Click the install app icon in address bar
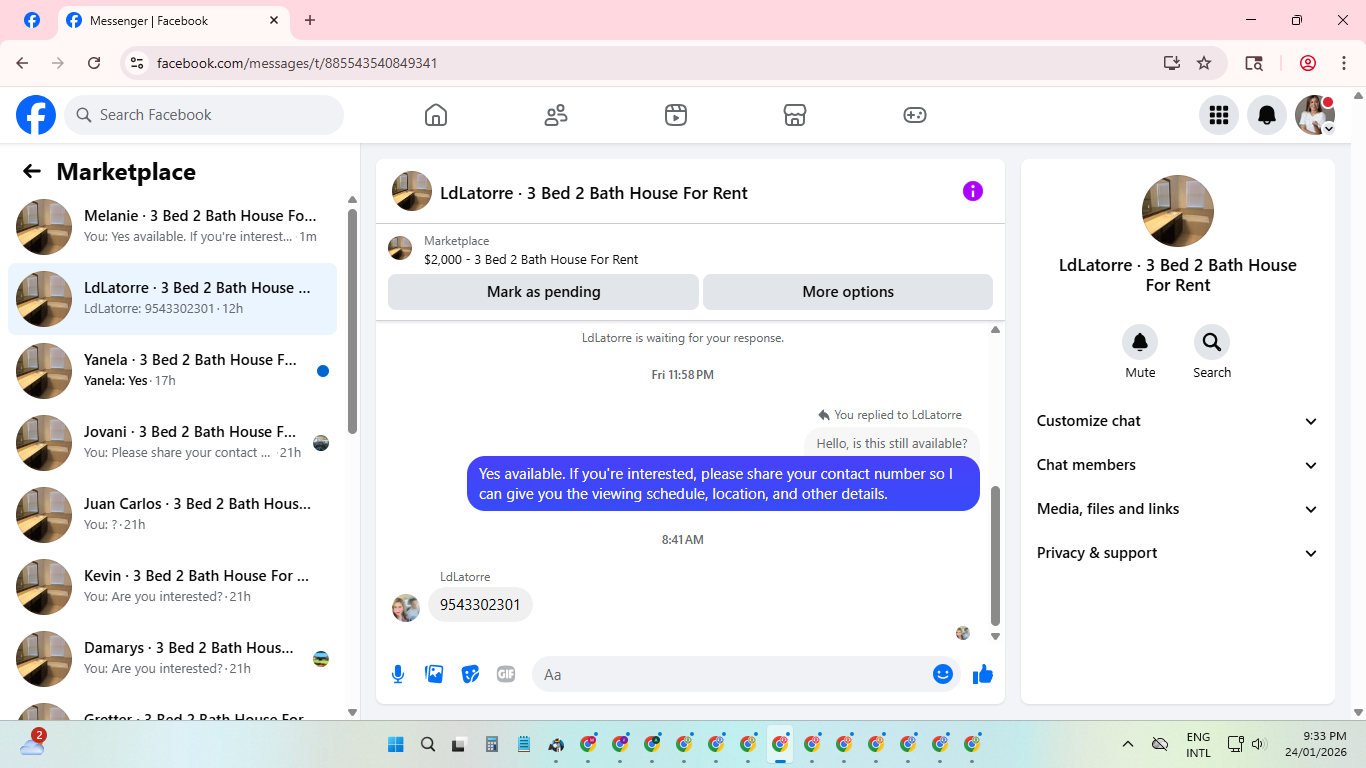 tap(1172, 63)
